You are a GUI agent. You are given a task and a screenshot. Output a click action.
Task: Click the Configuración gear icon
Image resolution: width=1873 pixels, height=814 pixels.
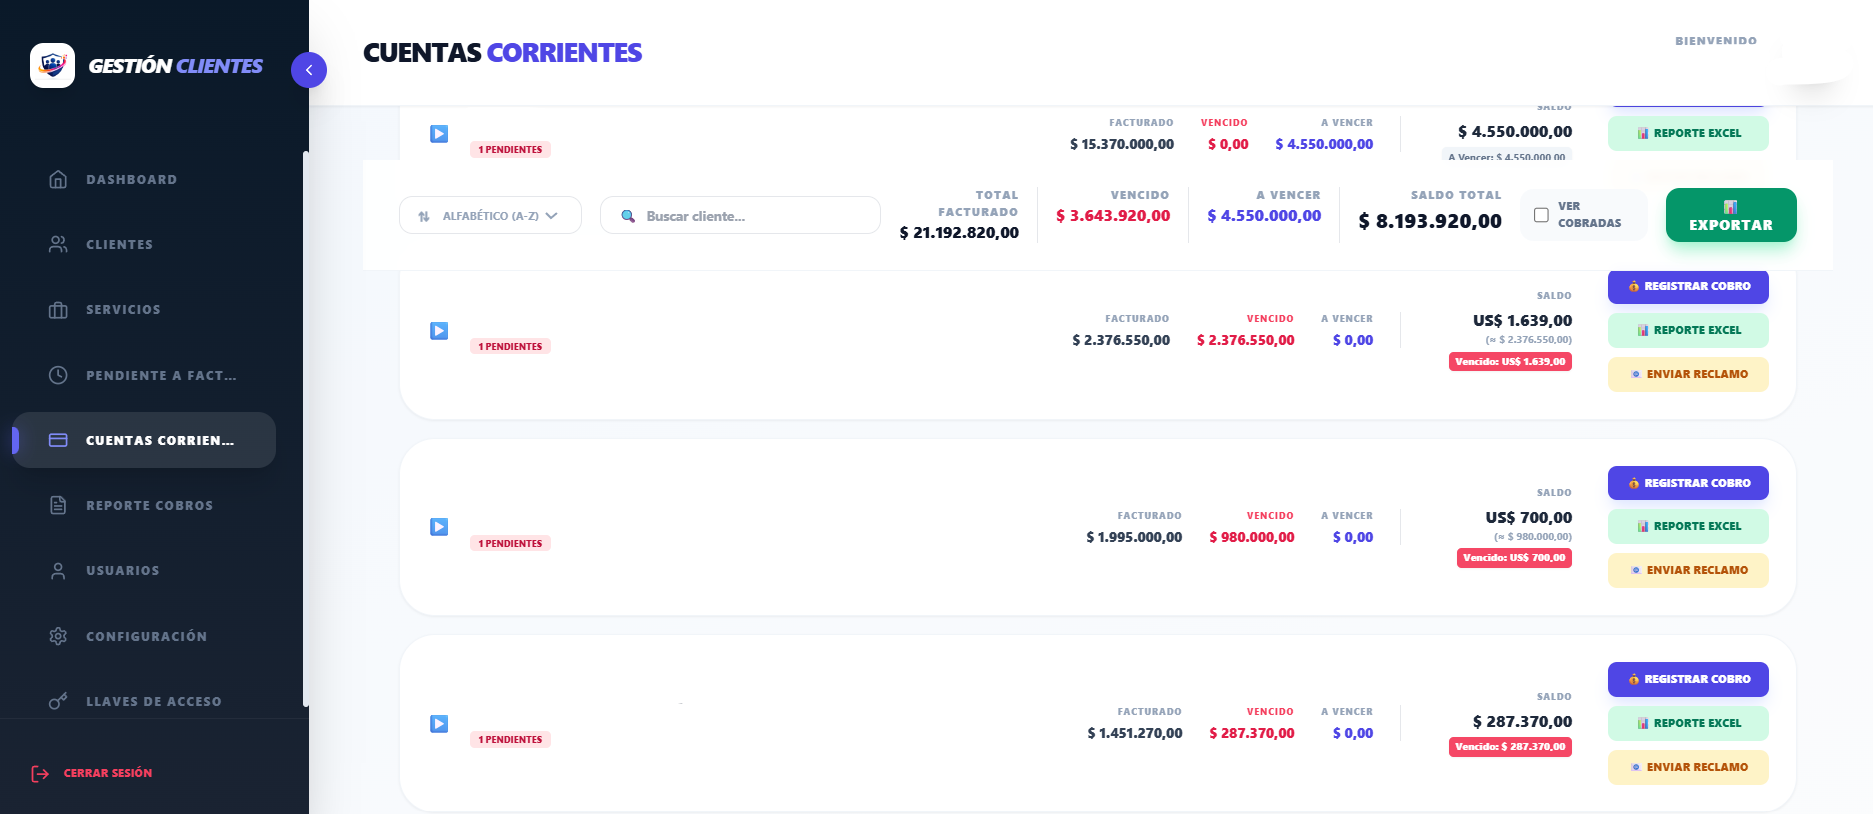[x=58, y=636]
